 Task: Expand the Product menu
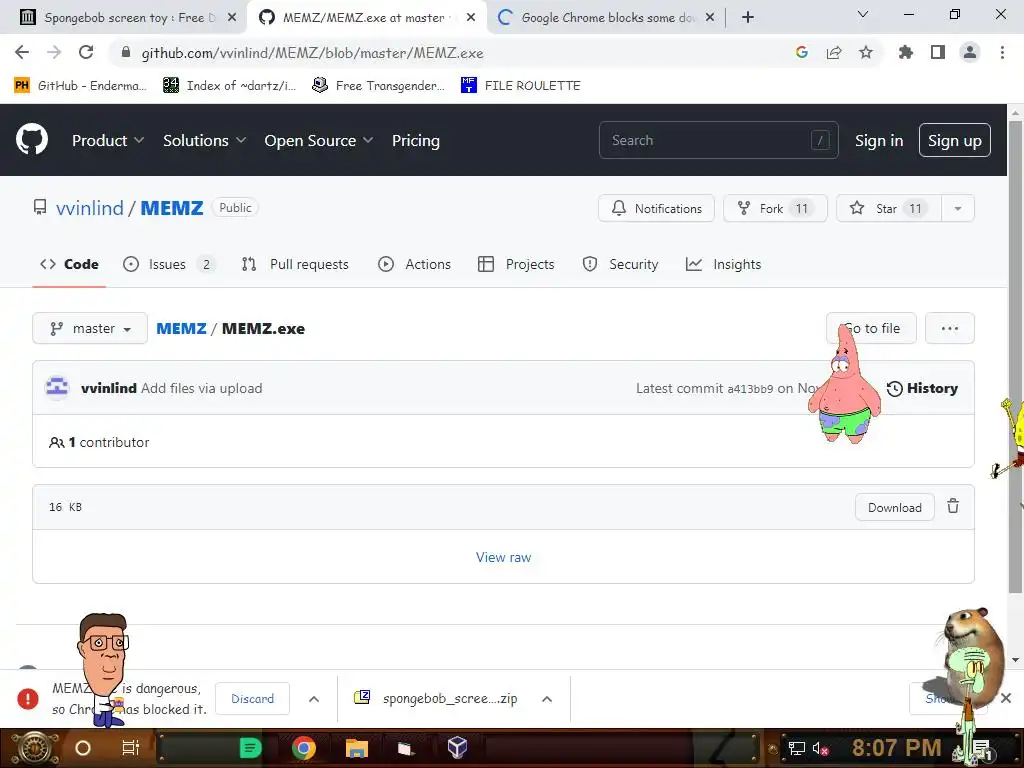click(108, 140)
